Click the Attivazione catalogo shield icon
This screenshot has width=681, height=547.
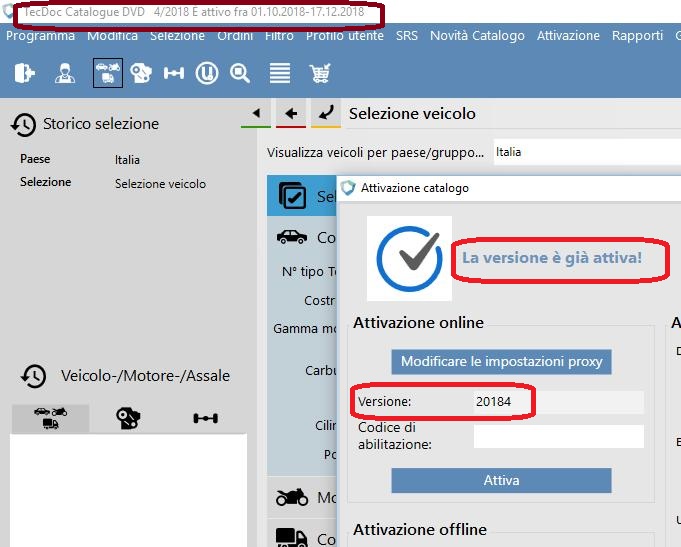(348, 188)
